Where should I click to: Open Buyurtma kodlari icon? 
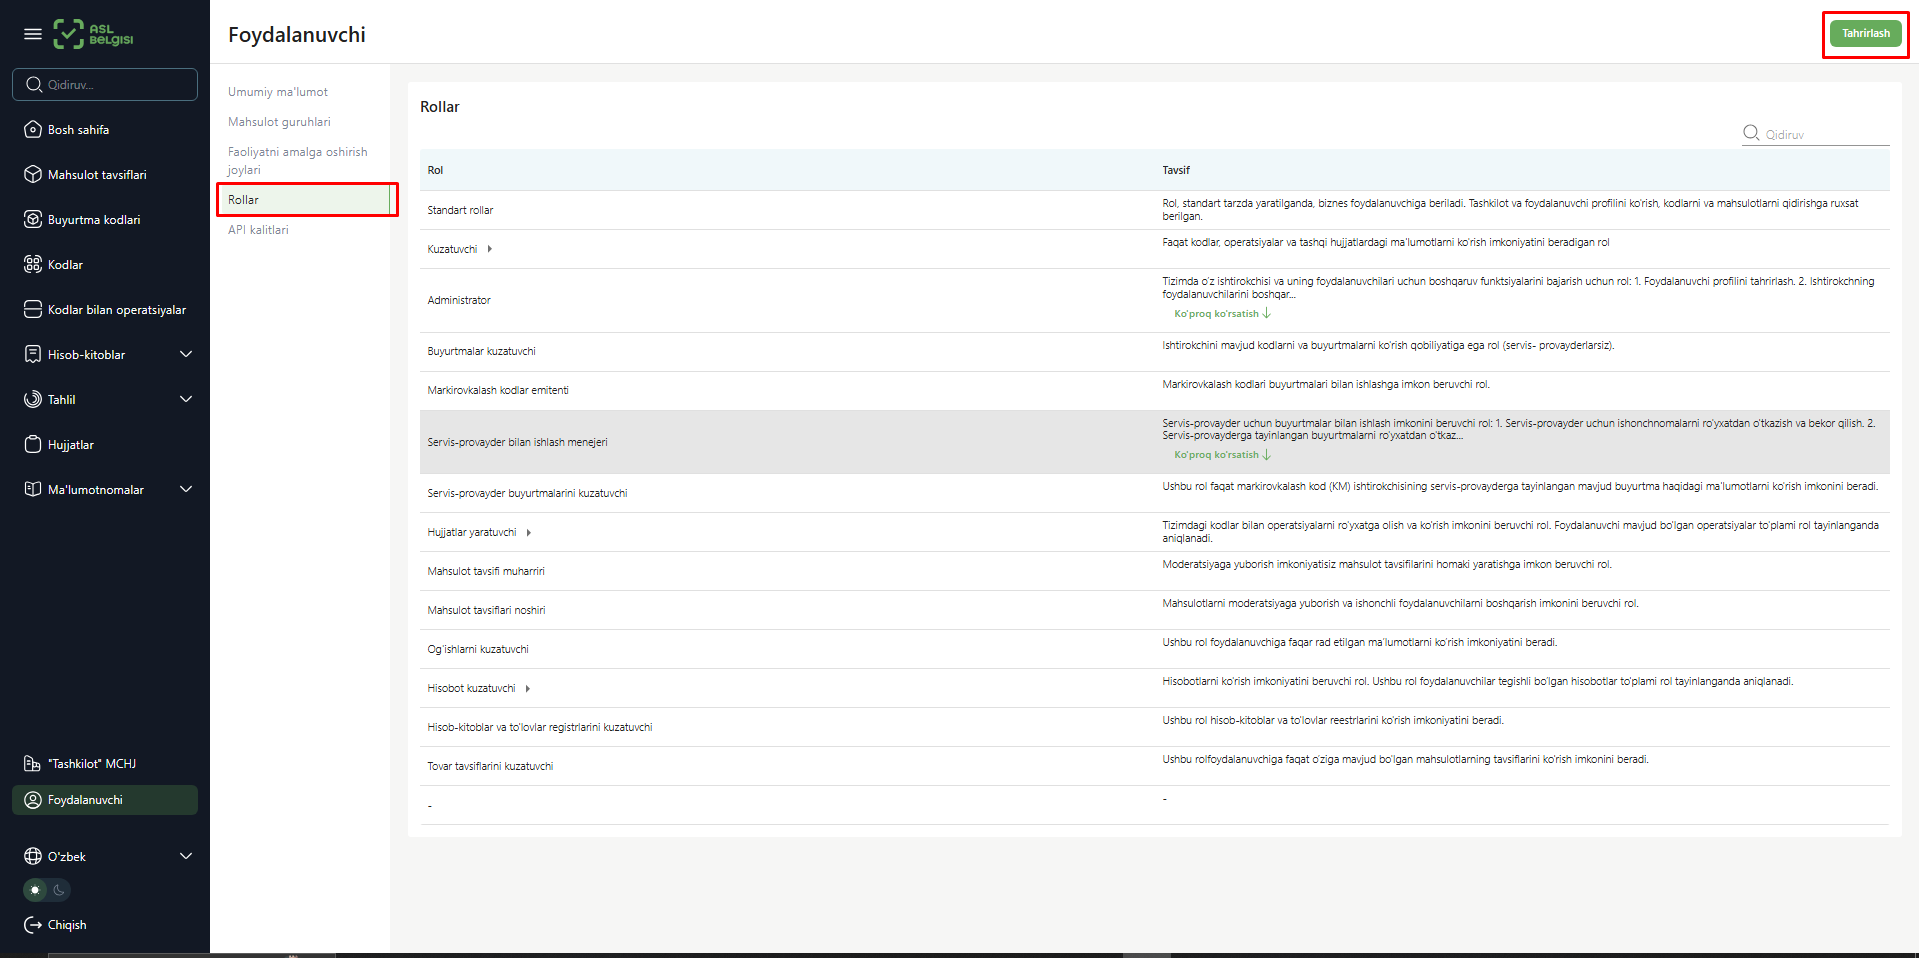pyautogui.click(x=33, y=220)
